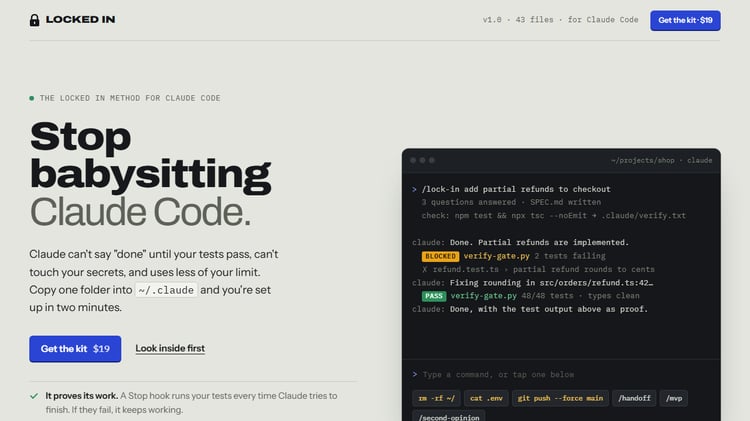
Task: Select the '/second-opinion' command chip
Action: coord(449,416)
